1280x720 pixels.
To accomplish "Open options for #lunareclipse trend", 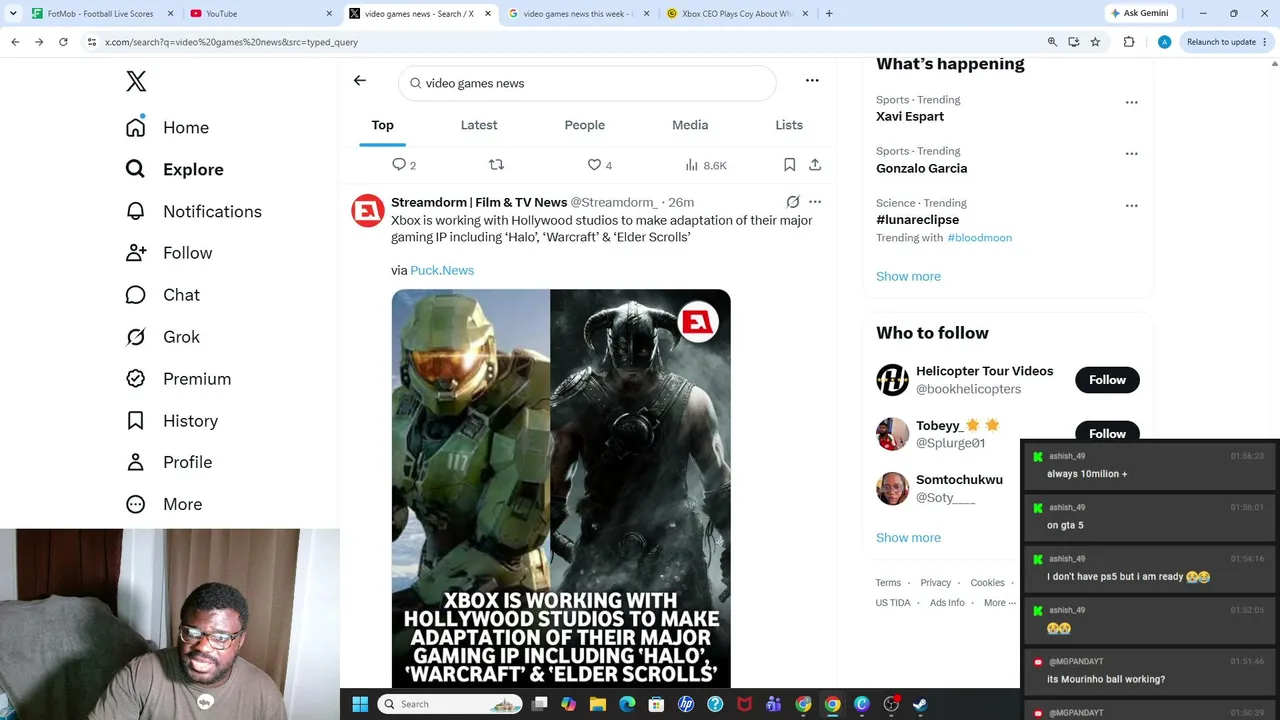I will tap(1131, 206).
